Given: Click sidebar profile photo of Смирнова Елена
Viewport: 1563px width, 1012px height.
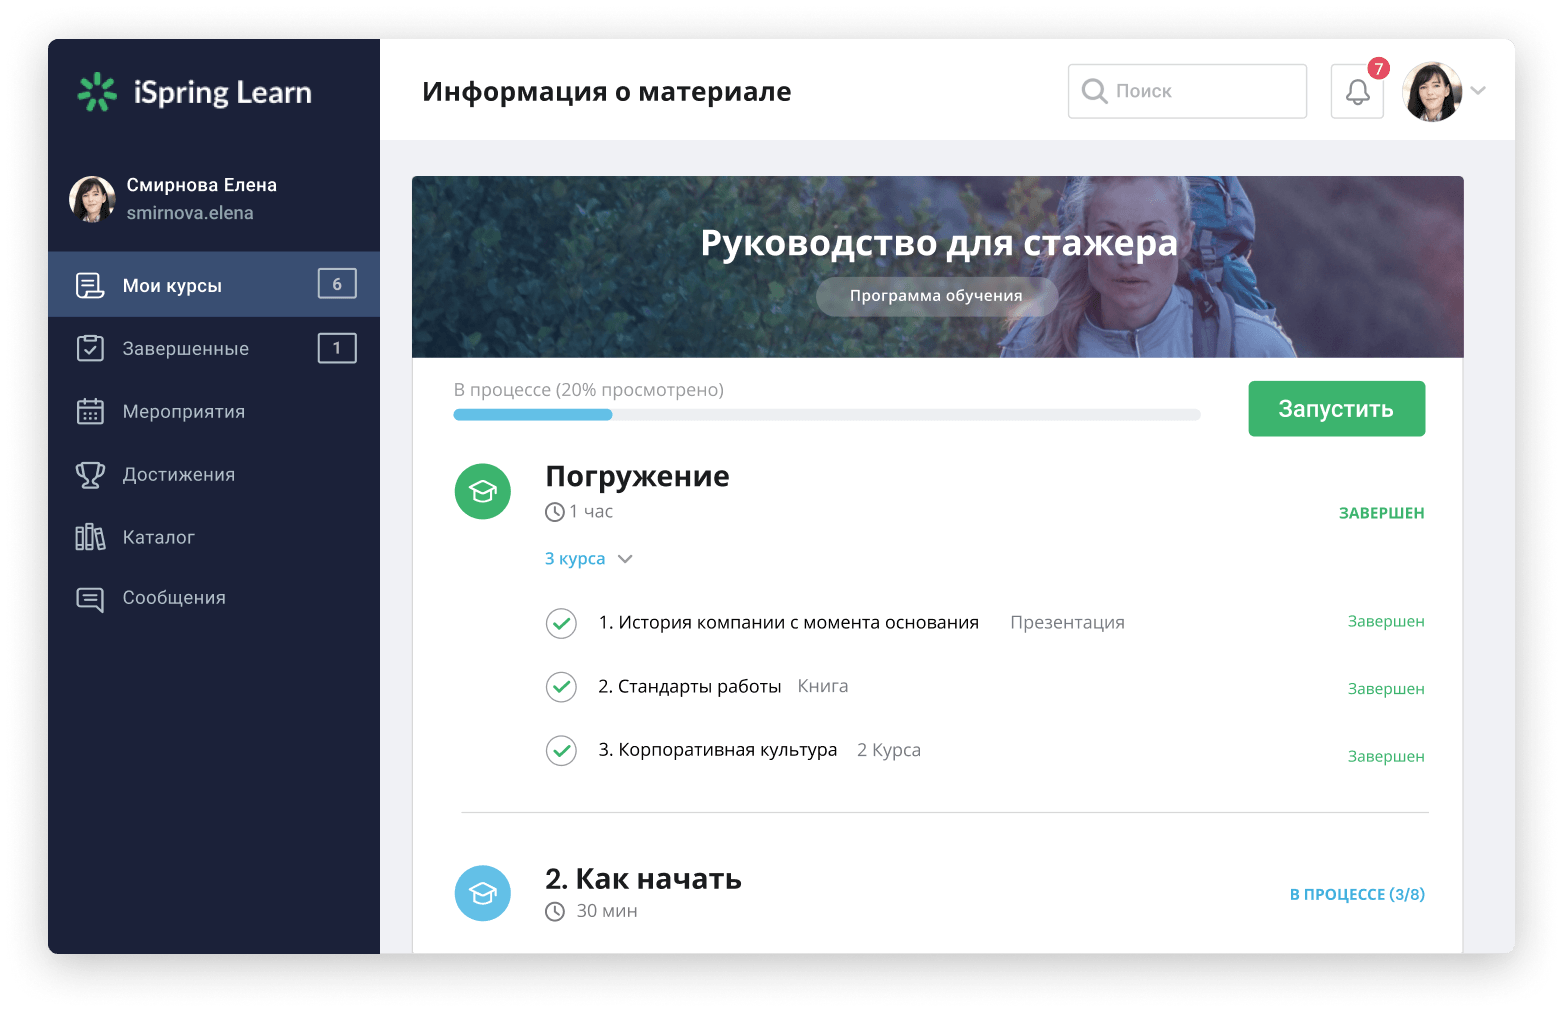Looking at the screenshot, I should tap(92, 199).
